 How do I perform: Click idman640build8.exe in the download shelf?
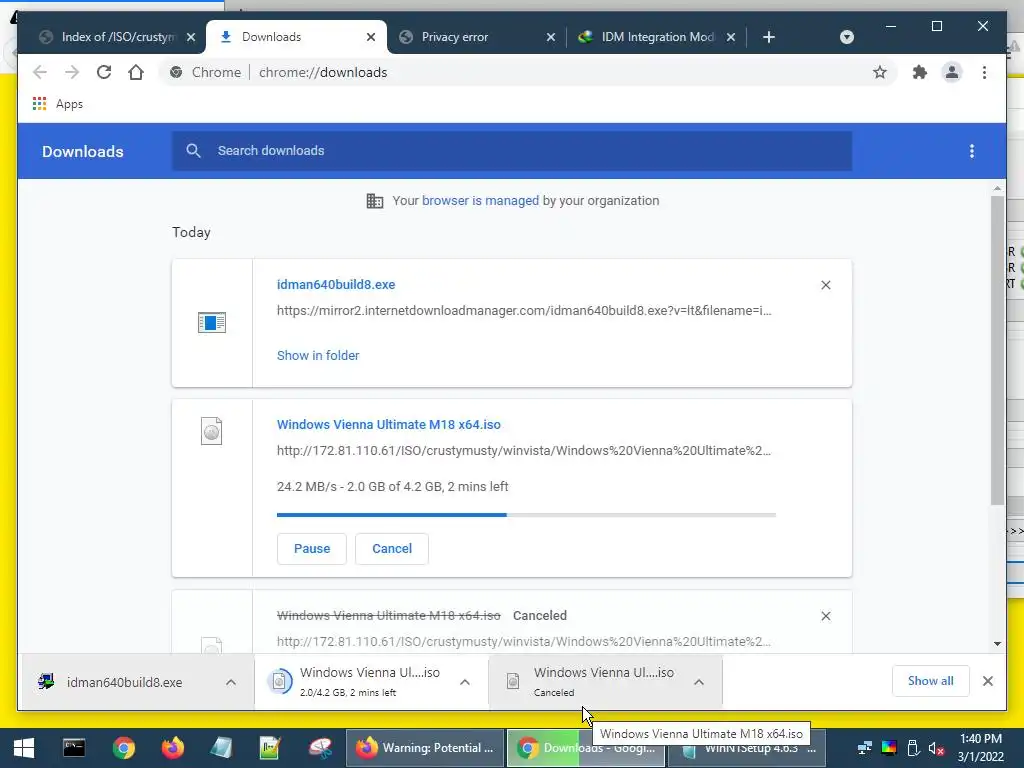pyautogui.click(x=124, y=682)
